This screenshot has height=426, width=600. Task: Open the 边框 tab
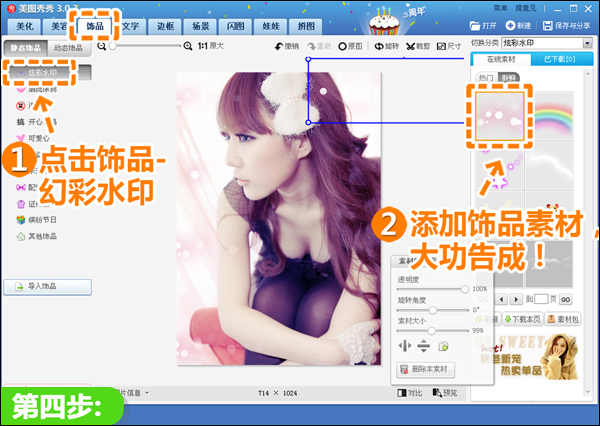(165, 26)
